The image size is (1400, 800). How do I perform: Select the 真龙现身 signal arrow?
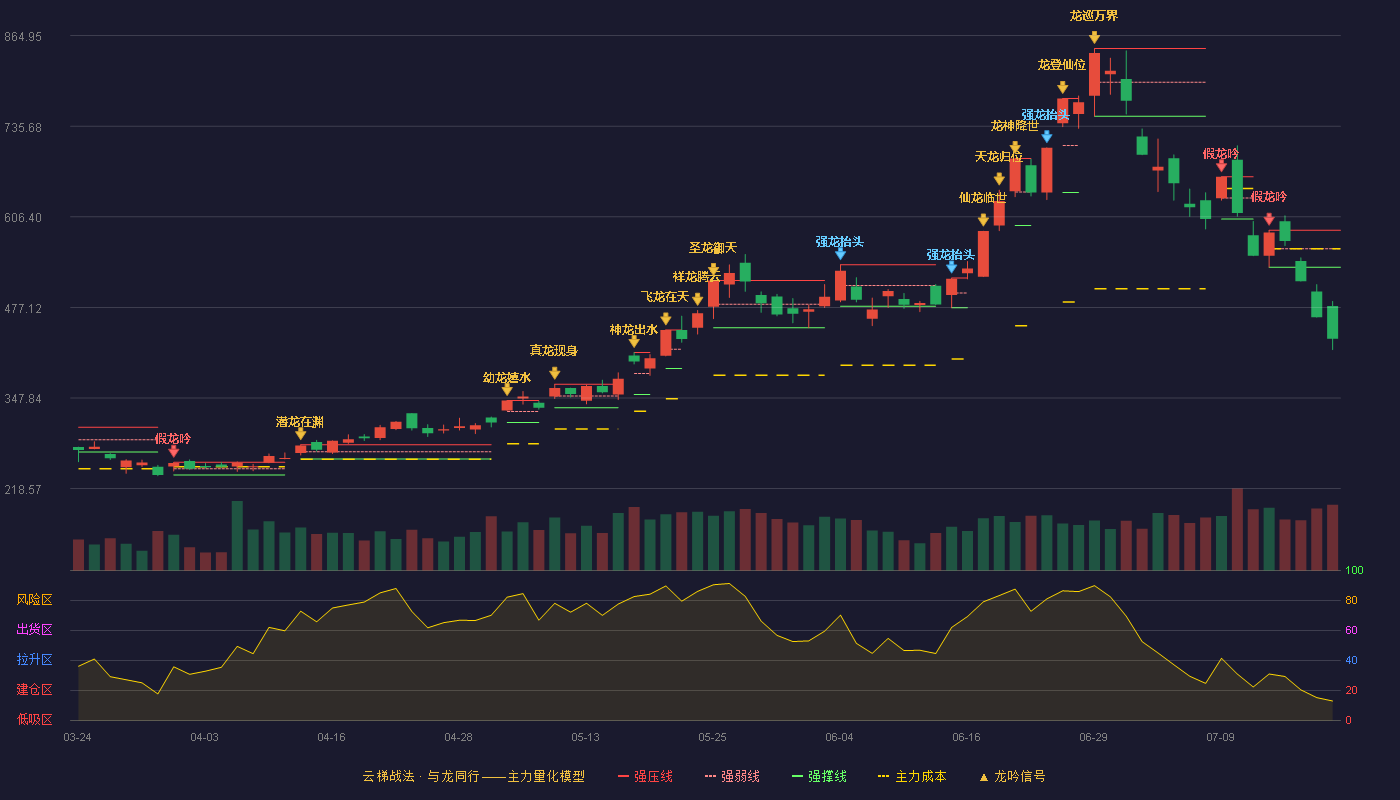[x=554, y=373]
